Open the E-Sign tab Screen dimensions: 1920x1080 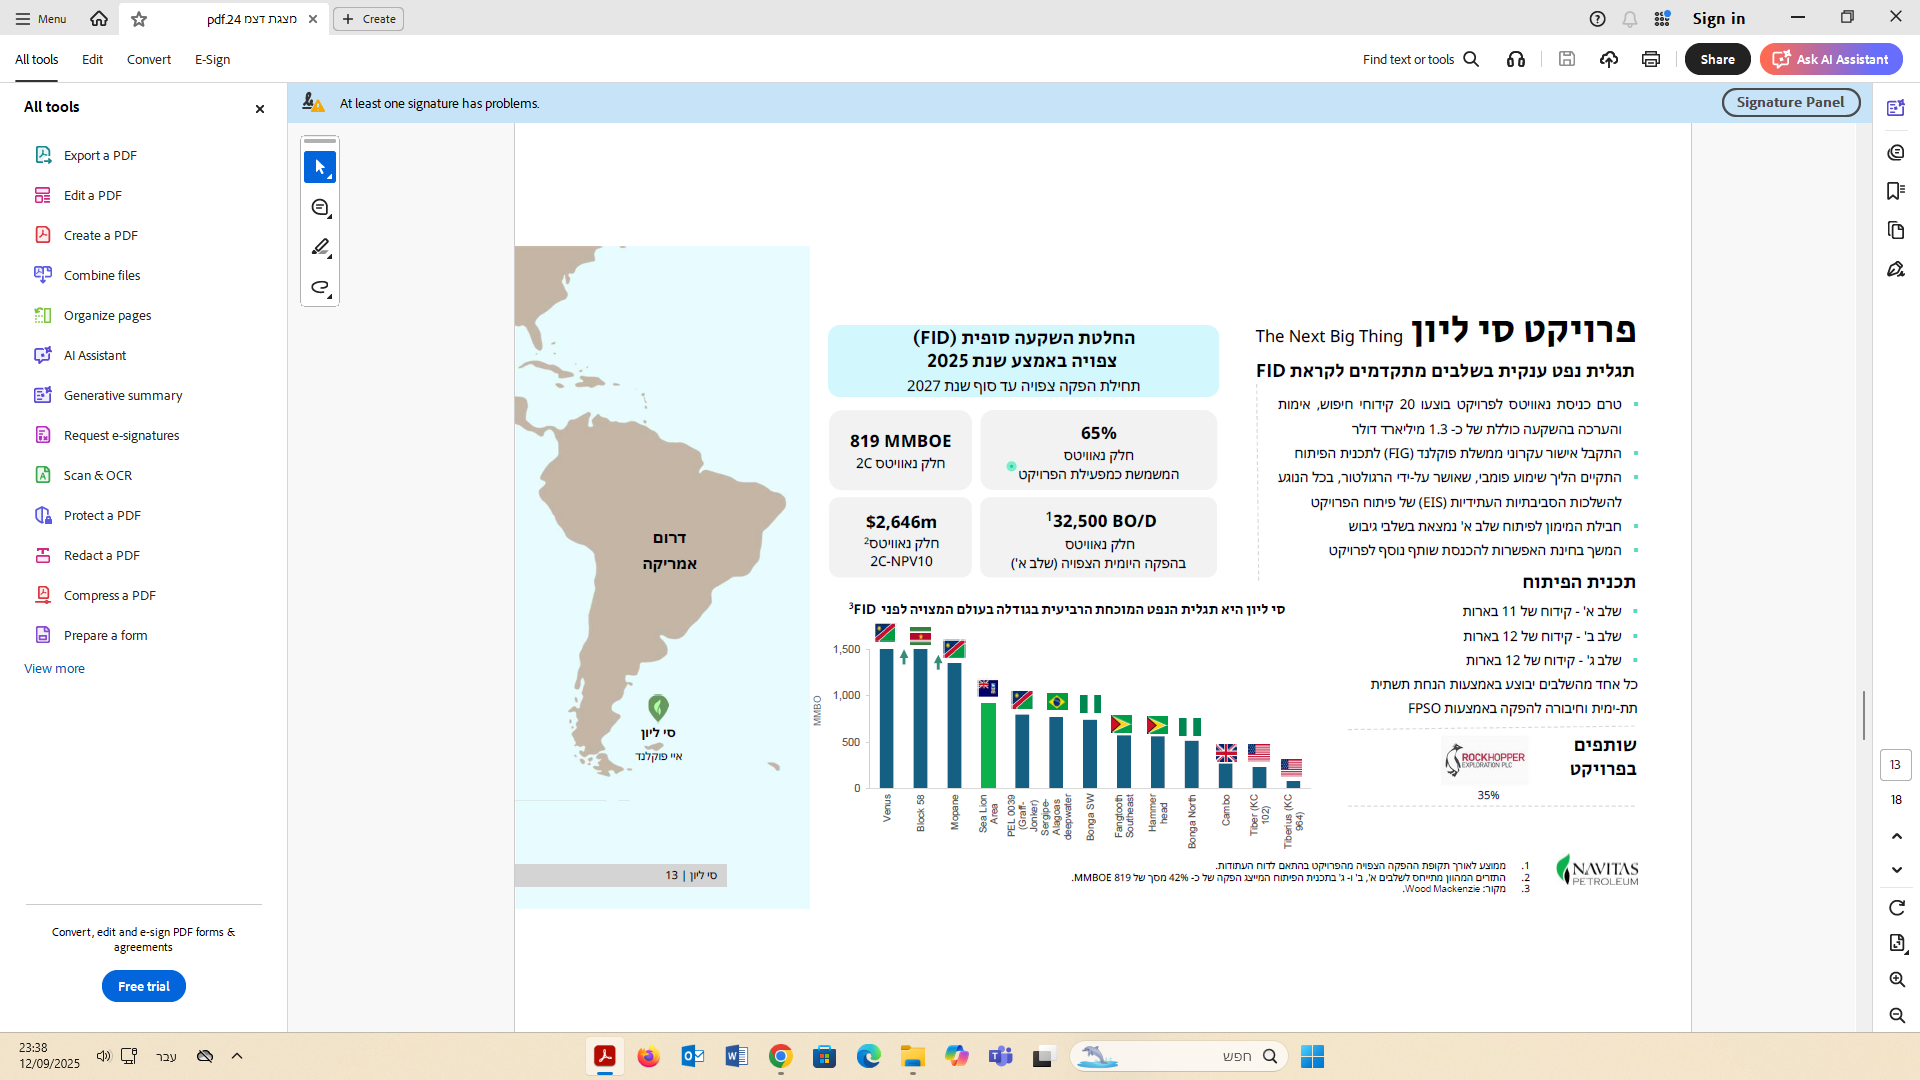(x=212, y=60)
